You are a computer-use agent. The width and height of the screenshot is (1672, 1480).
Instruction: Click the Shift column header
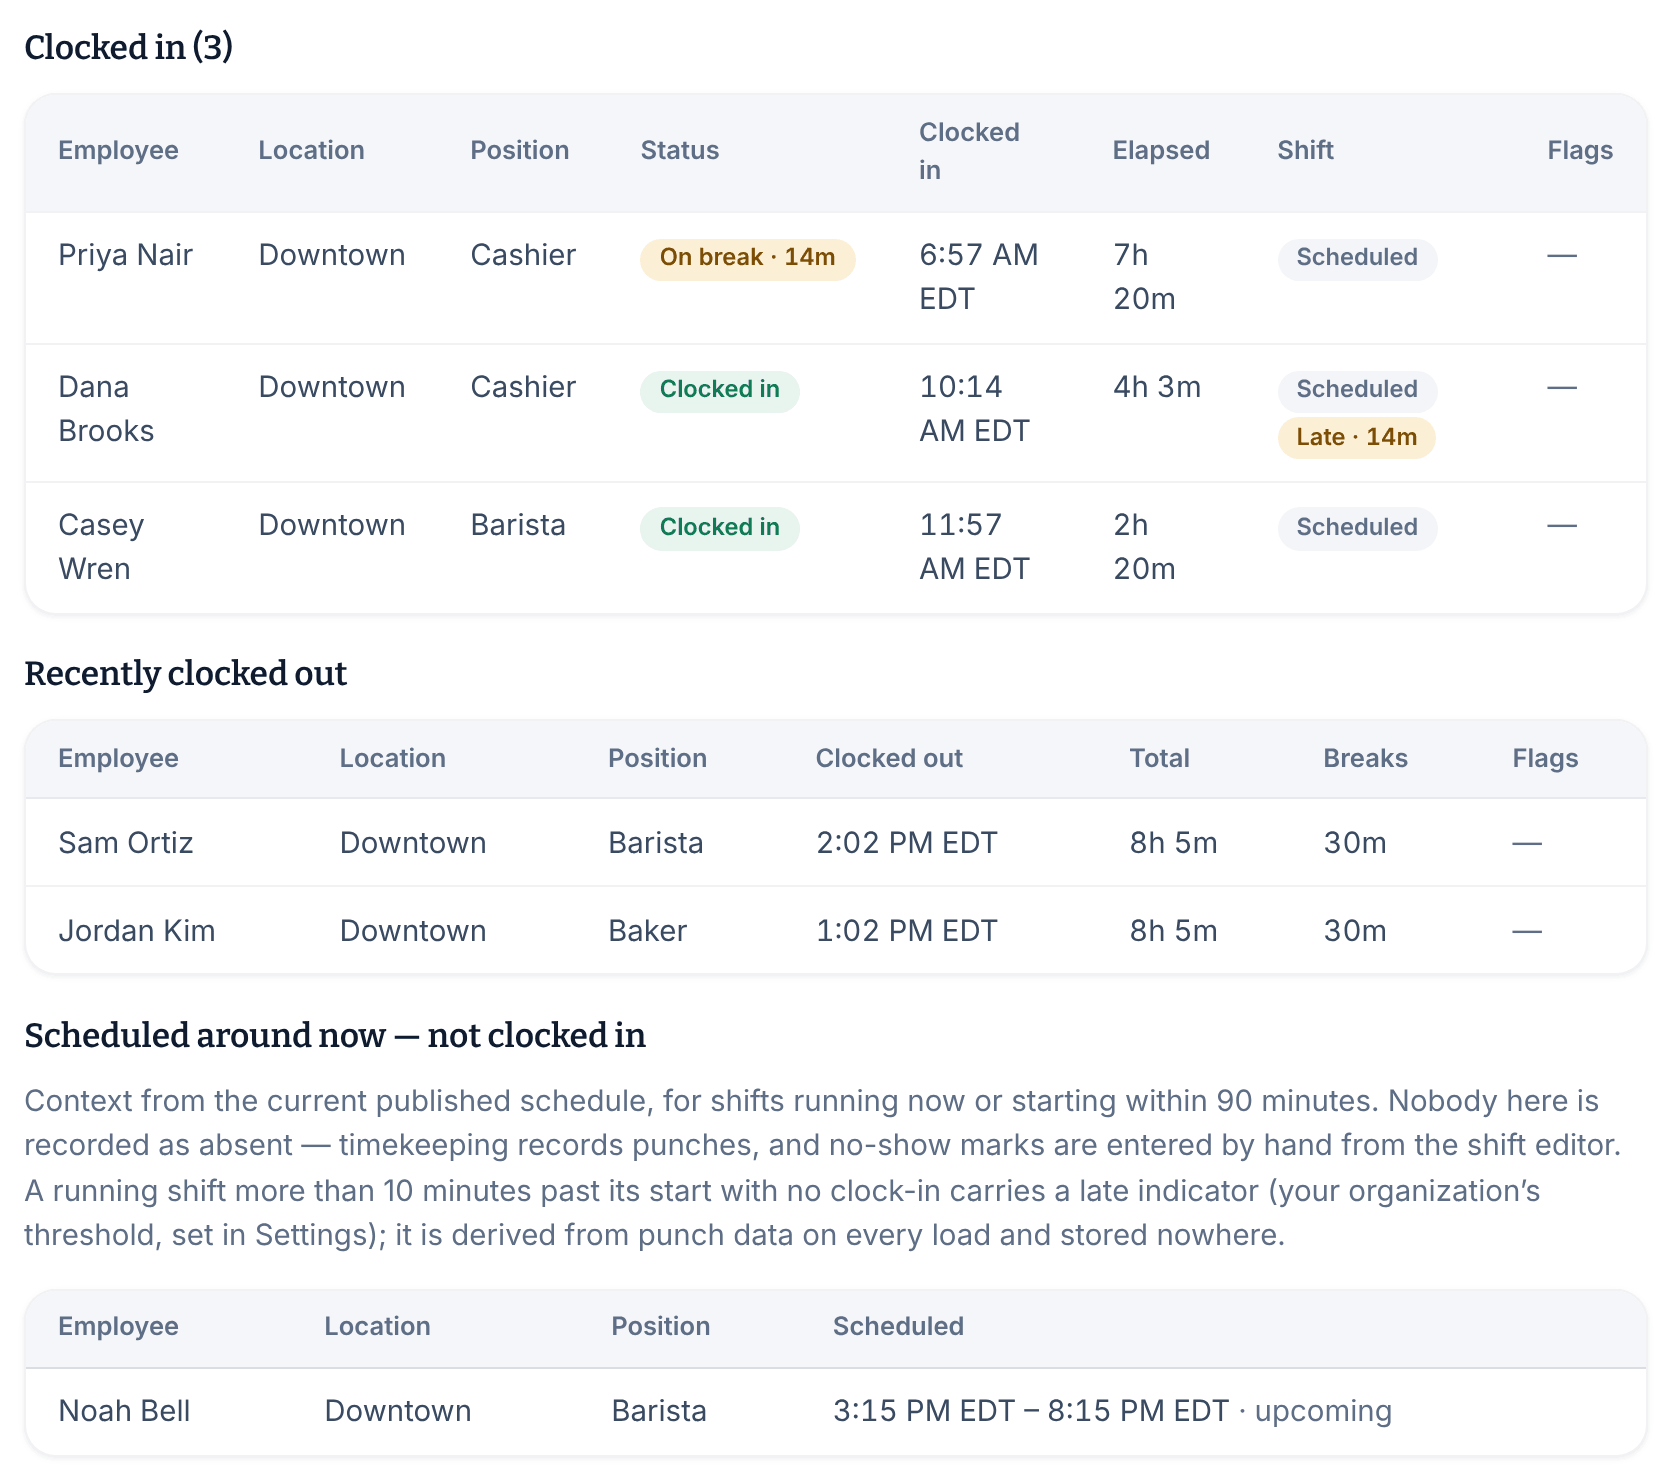[x=1305, y=150]
